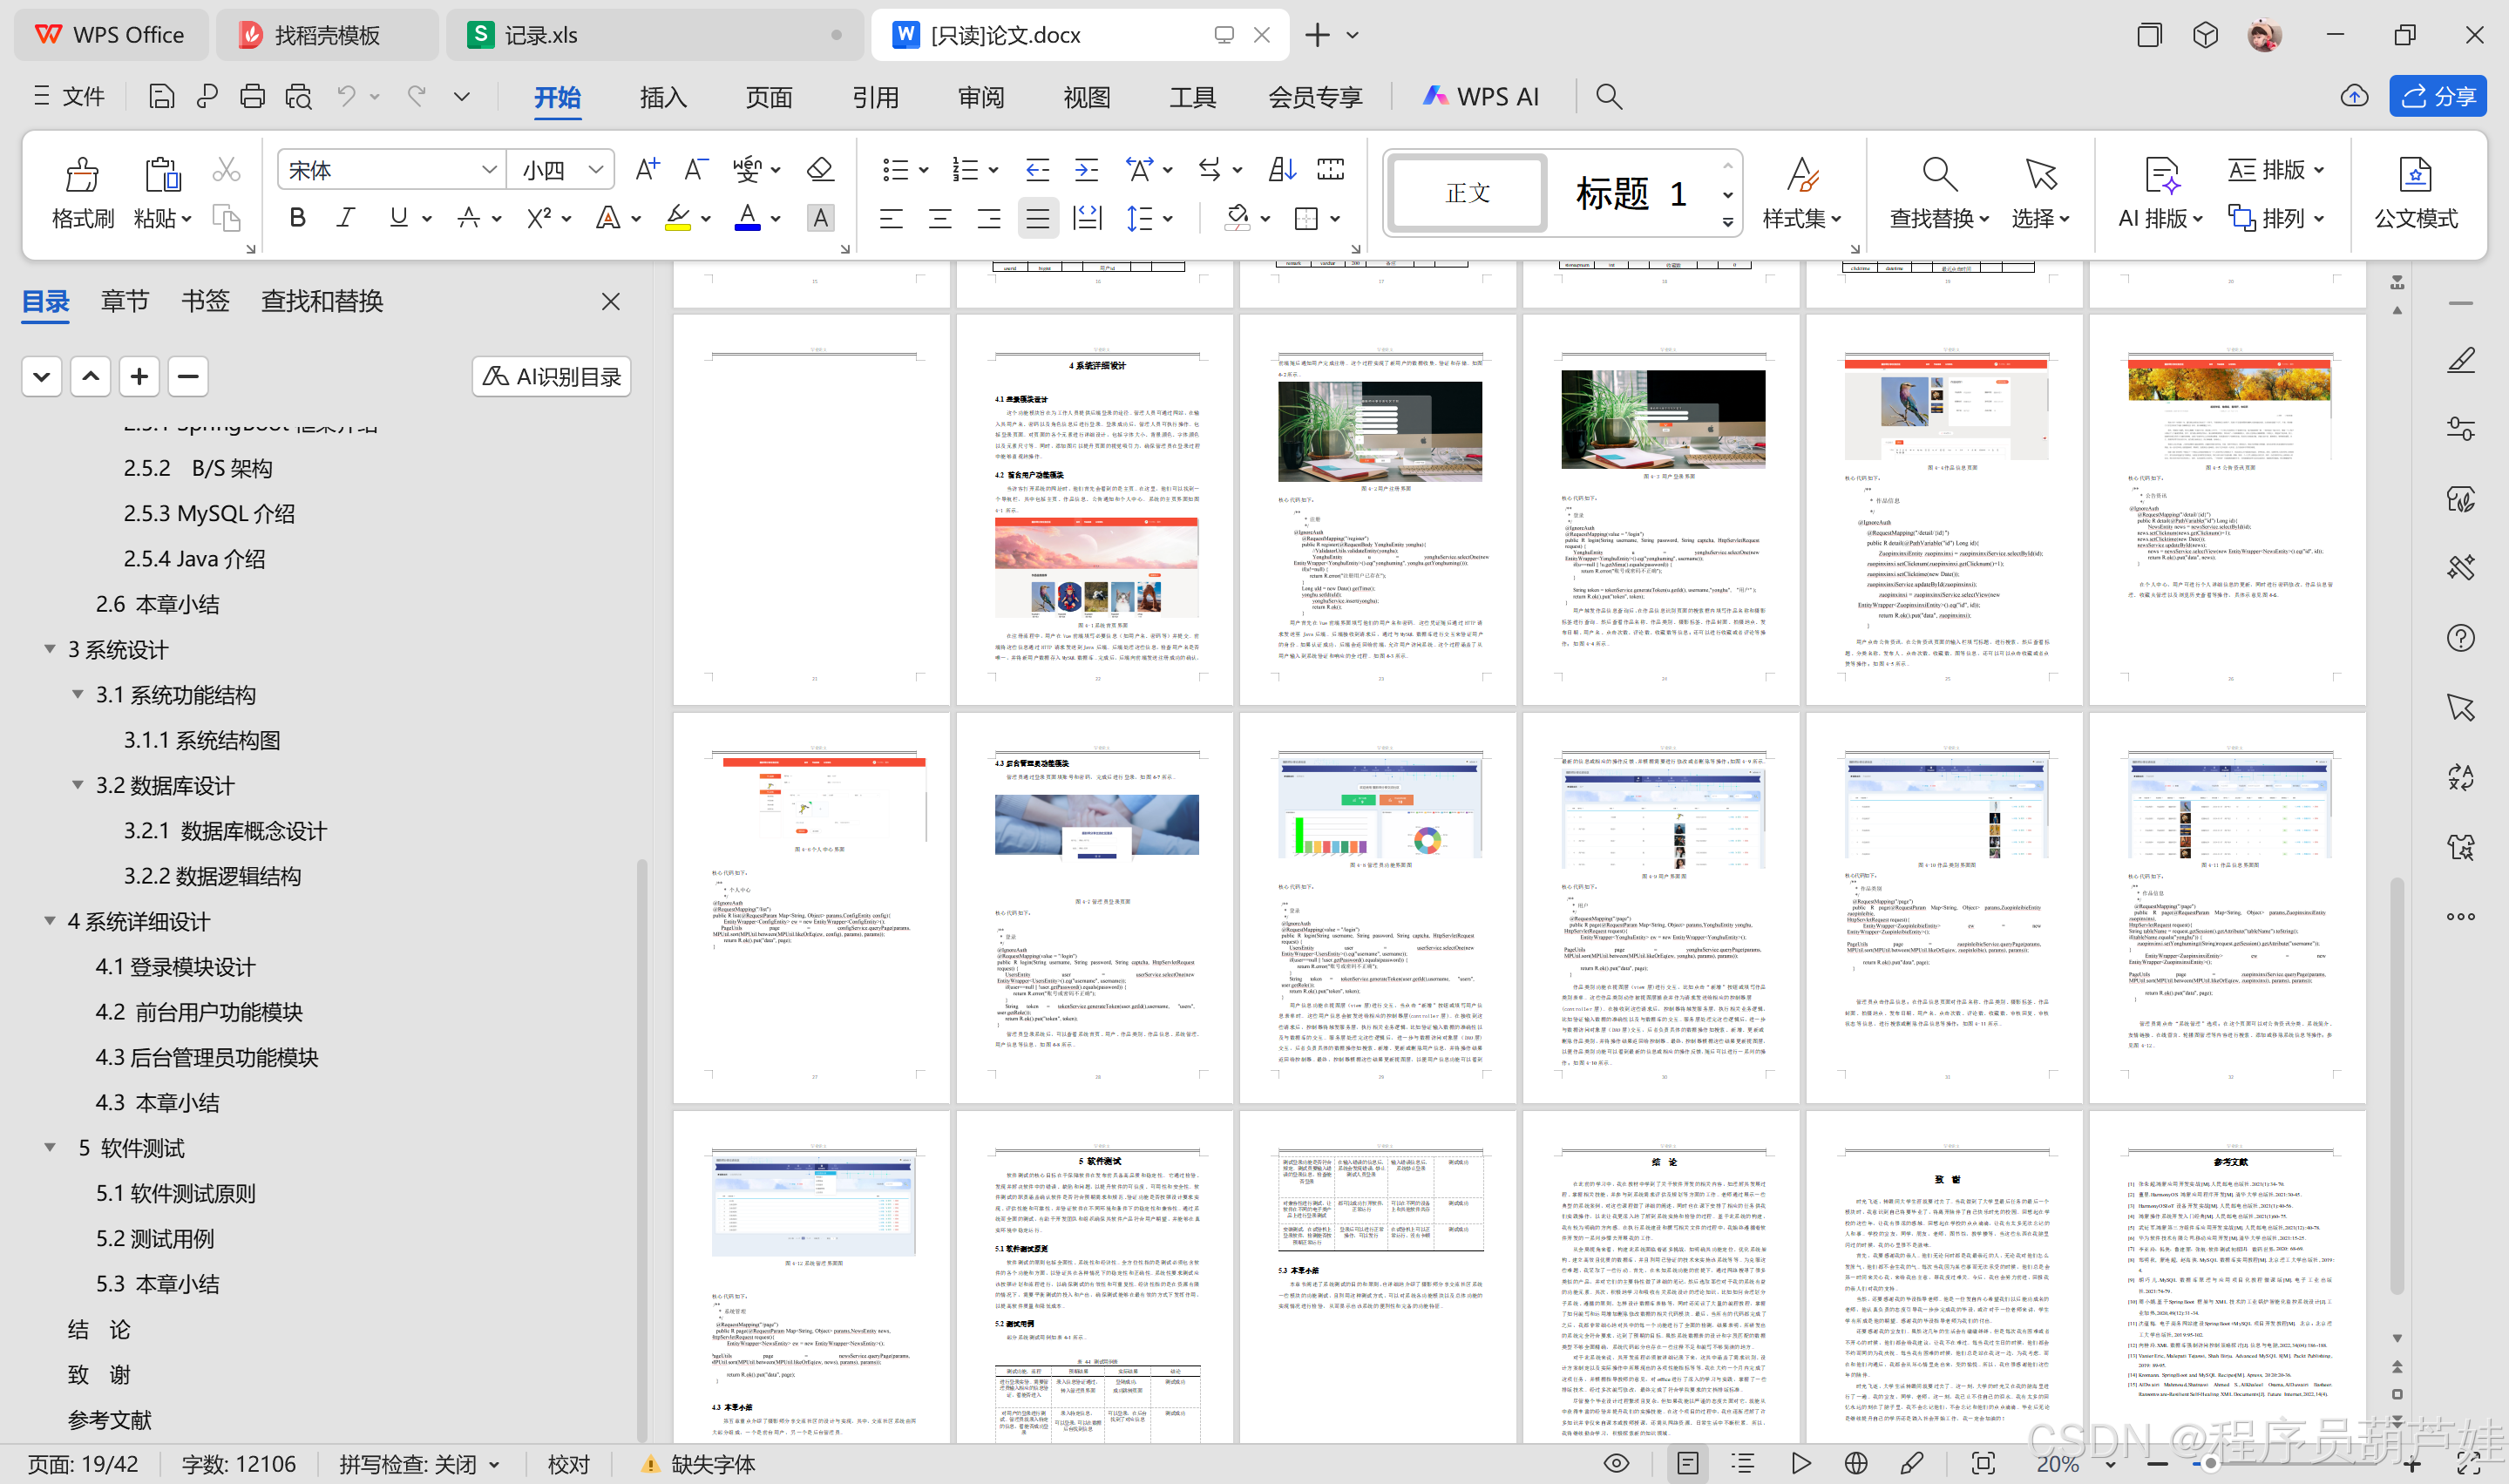Image resolution: width=2509 pixels, height=1484 pixels.
Task: Click the AI识别目录 button
Action: [552, 377]
